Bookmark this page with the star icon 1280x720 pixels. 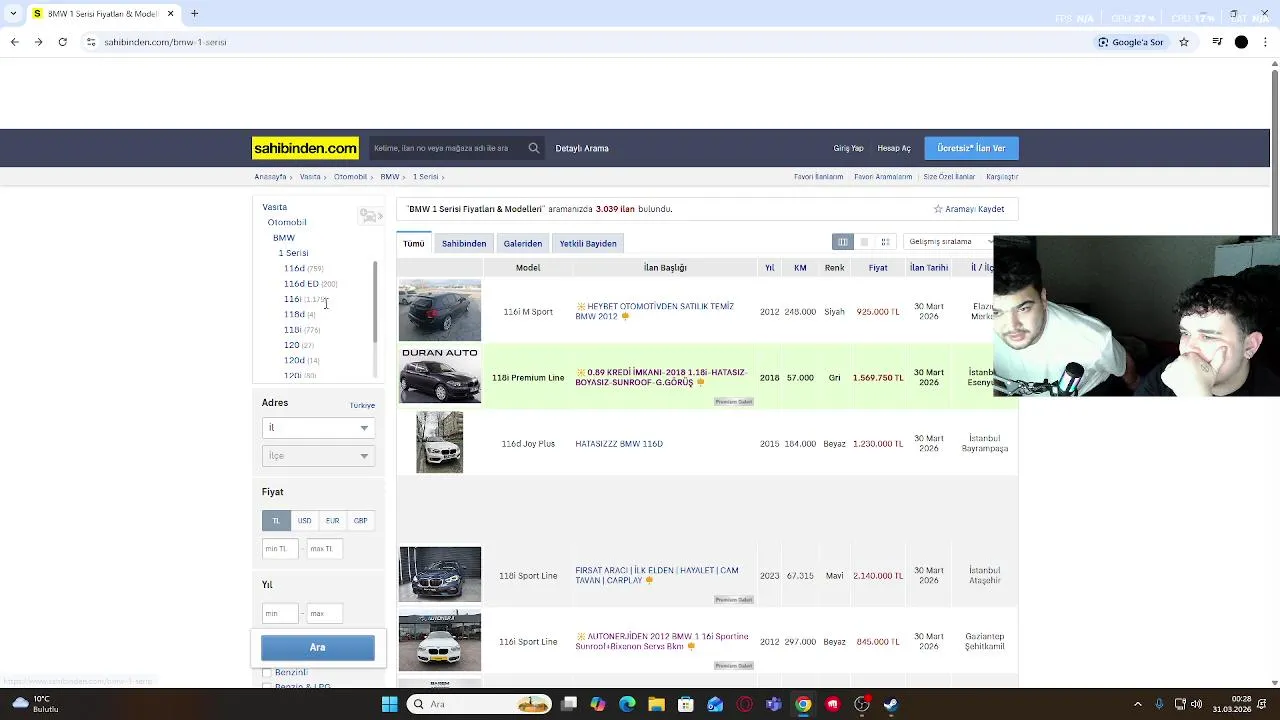click(x=1184, y=42)
